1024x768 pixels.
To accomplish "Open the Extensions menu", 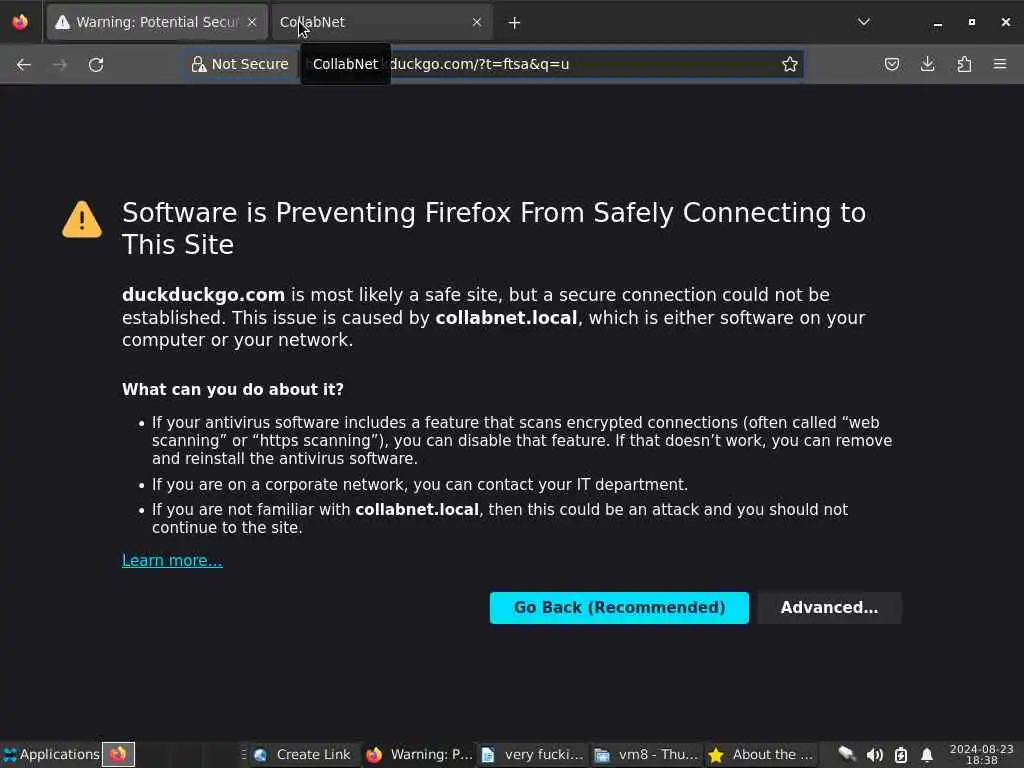I will [x=964, y=64].
